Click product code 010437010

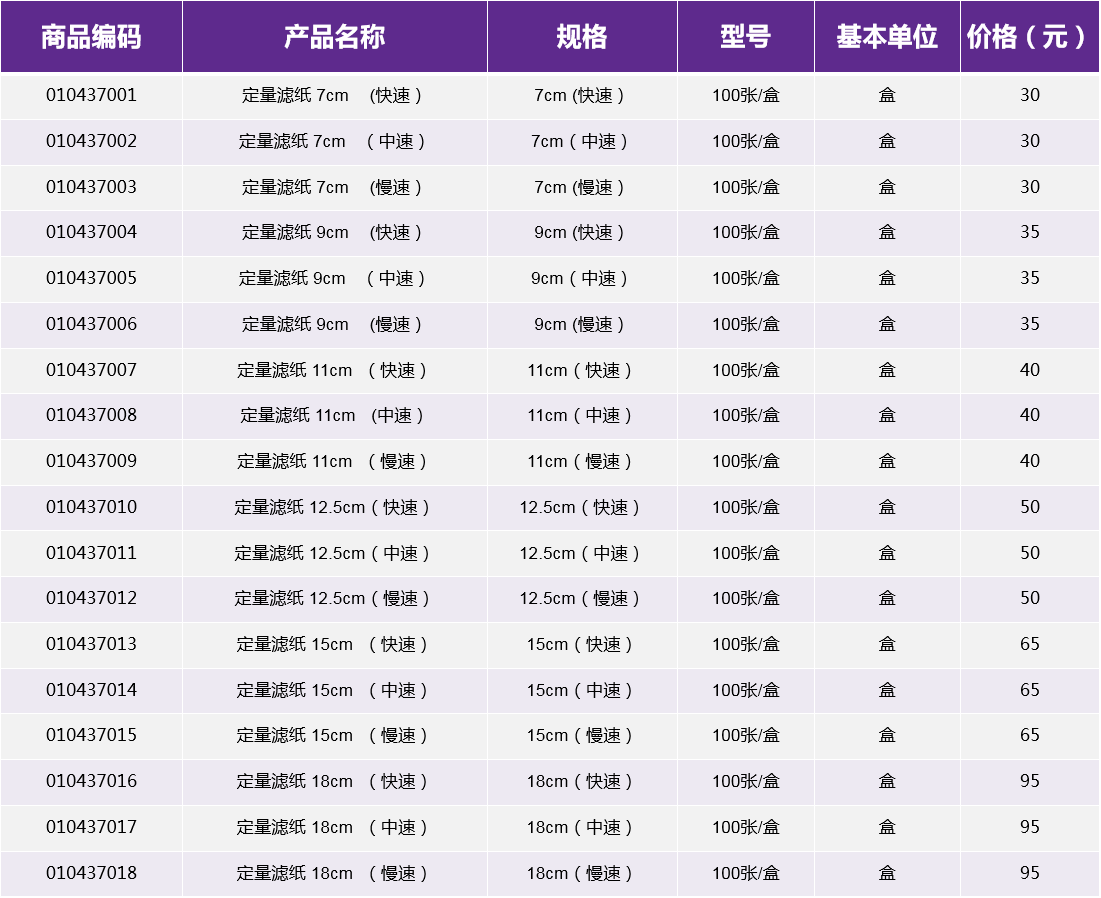point(91,507)
